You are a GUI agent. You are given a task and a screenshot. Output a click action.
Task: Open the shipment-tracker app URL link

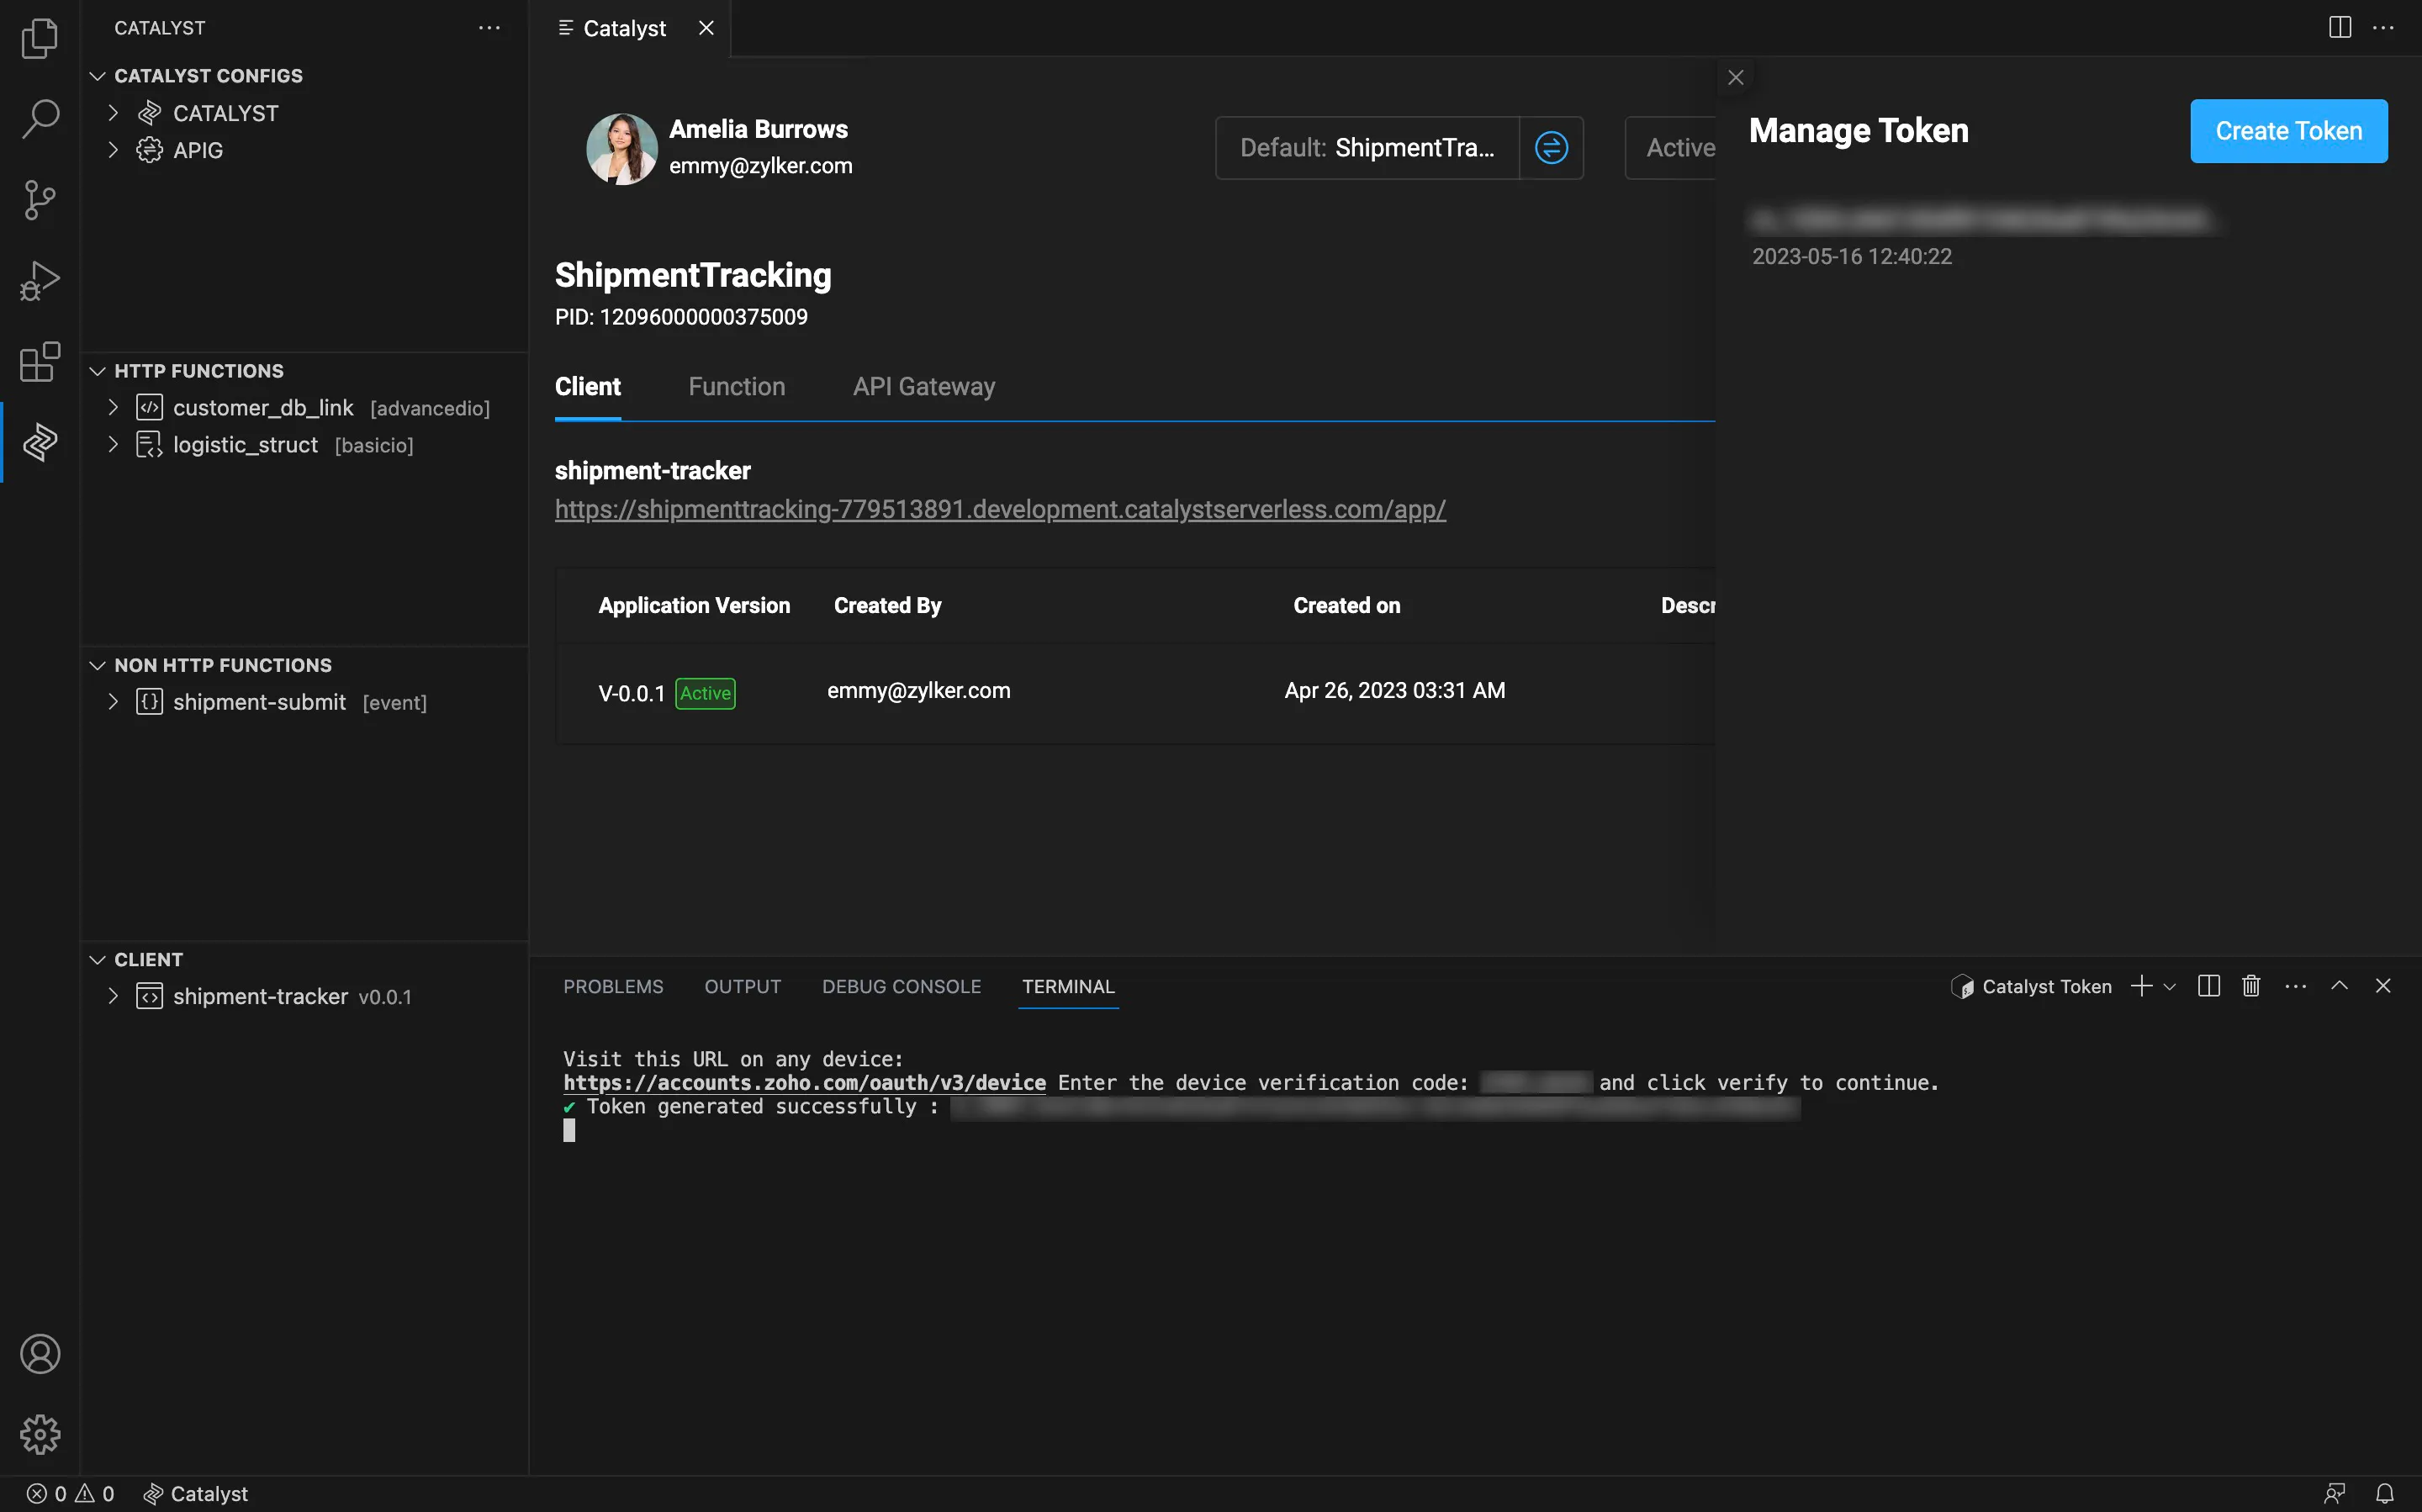1000,510
